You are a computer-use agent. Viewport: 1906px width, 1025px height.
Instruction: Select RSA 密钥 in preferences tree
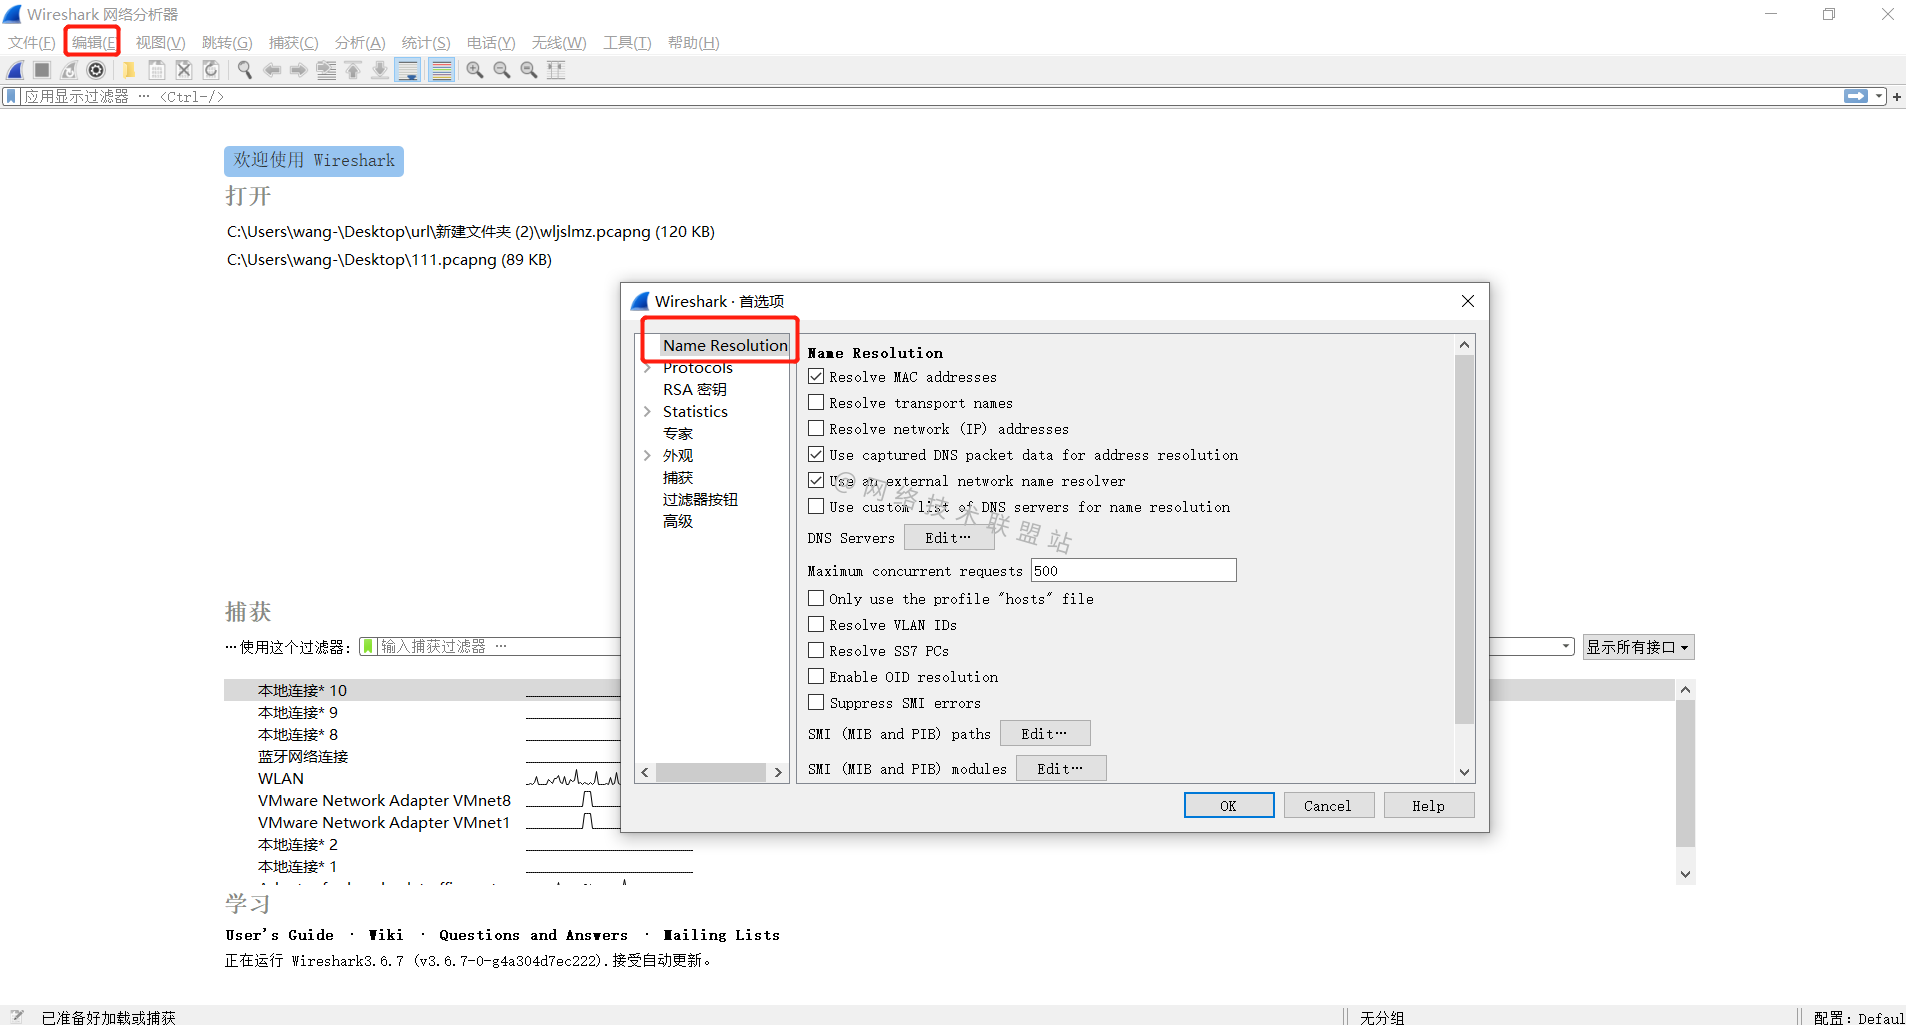(x=695, y=390)
